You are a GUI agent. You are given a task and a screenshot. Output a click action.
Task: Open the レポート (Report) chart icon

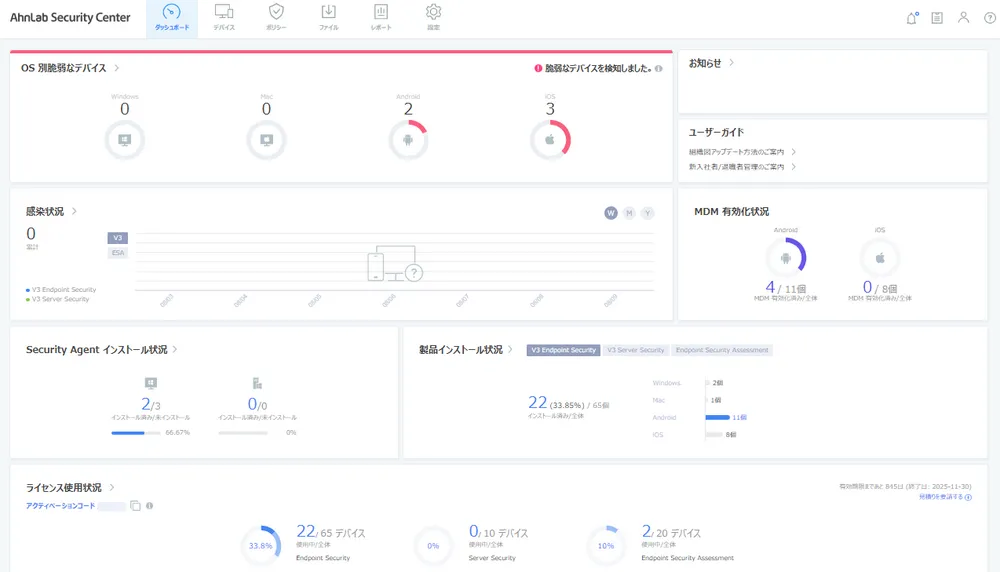coord(381,17)
